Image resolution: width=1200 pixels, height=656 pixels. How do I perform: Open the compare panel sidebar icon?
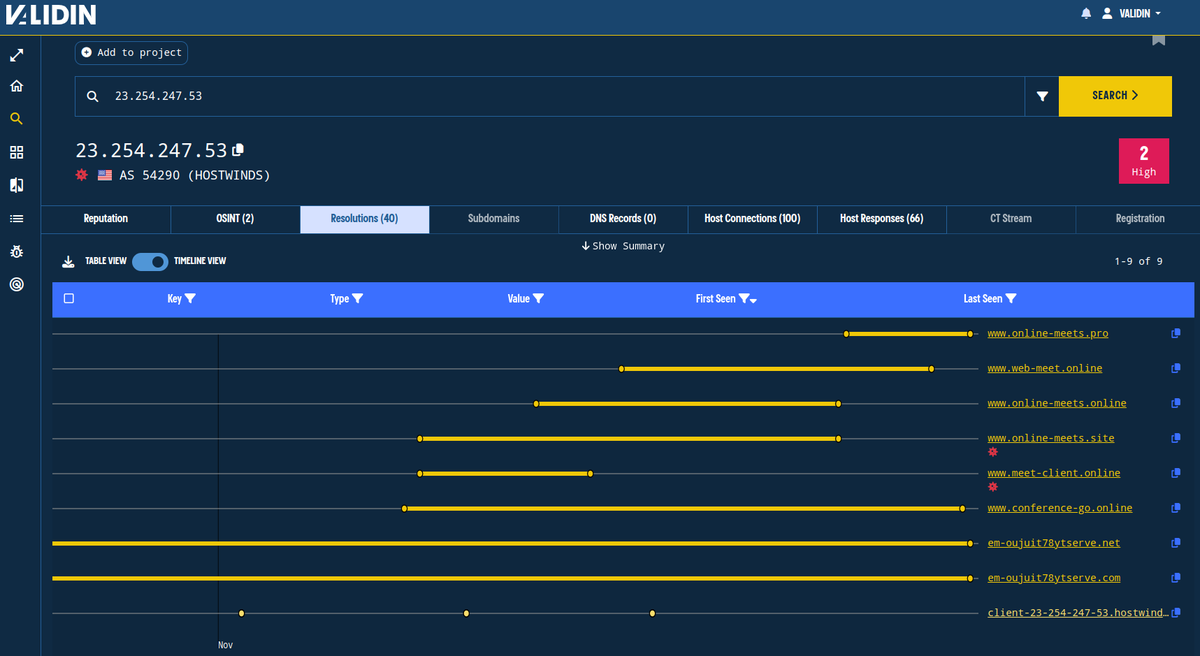(16, 185)
